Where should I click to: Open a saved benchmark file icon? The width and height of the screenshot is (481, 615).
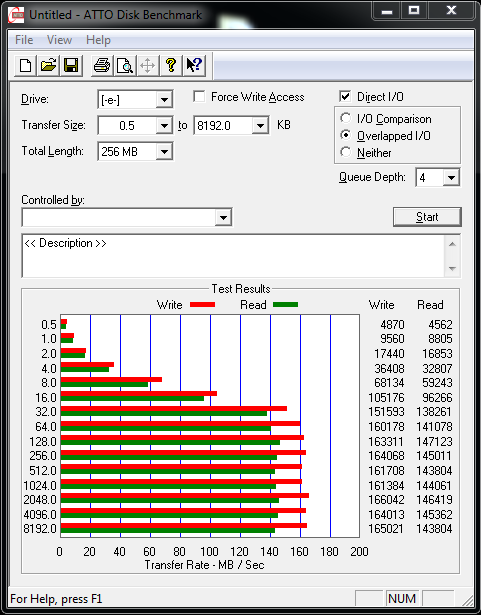[48, 66]
